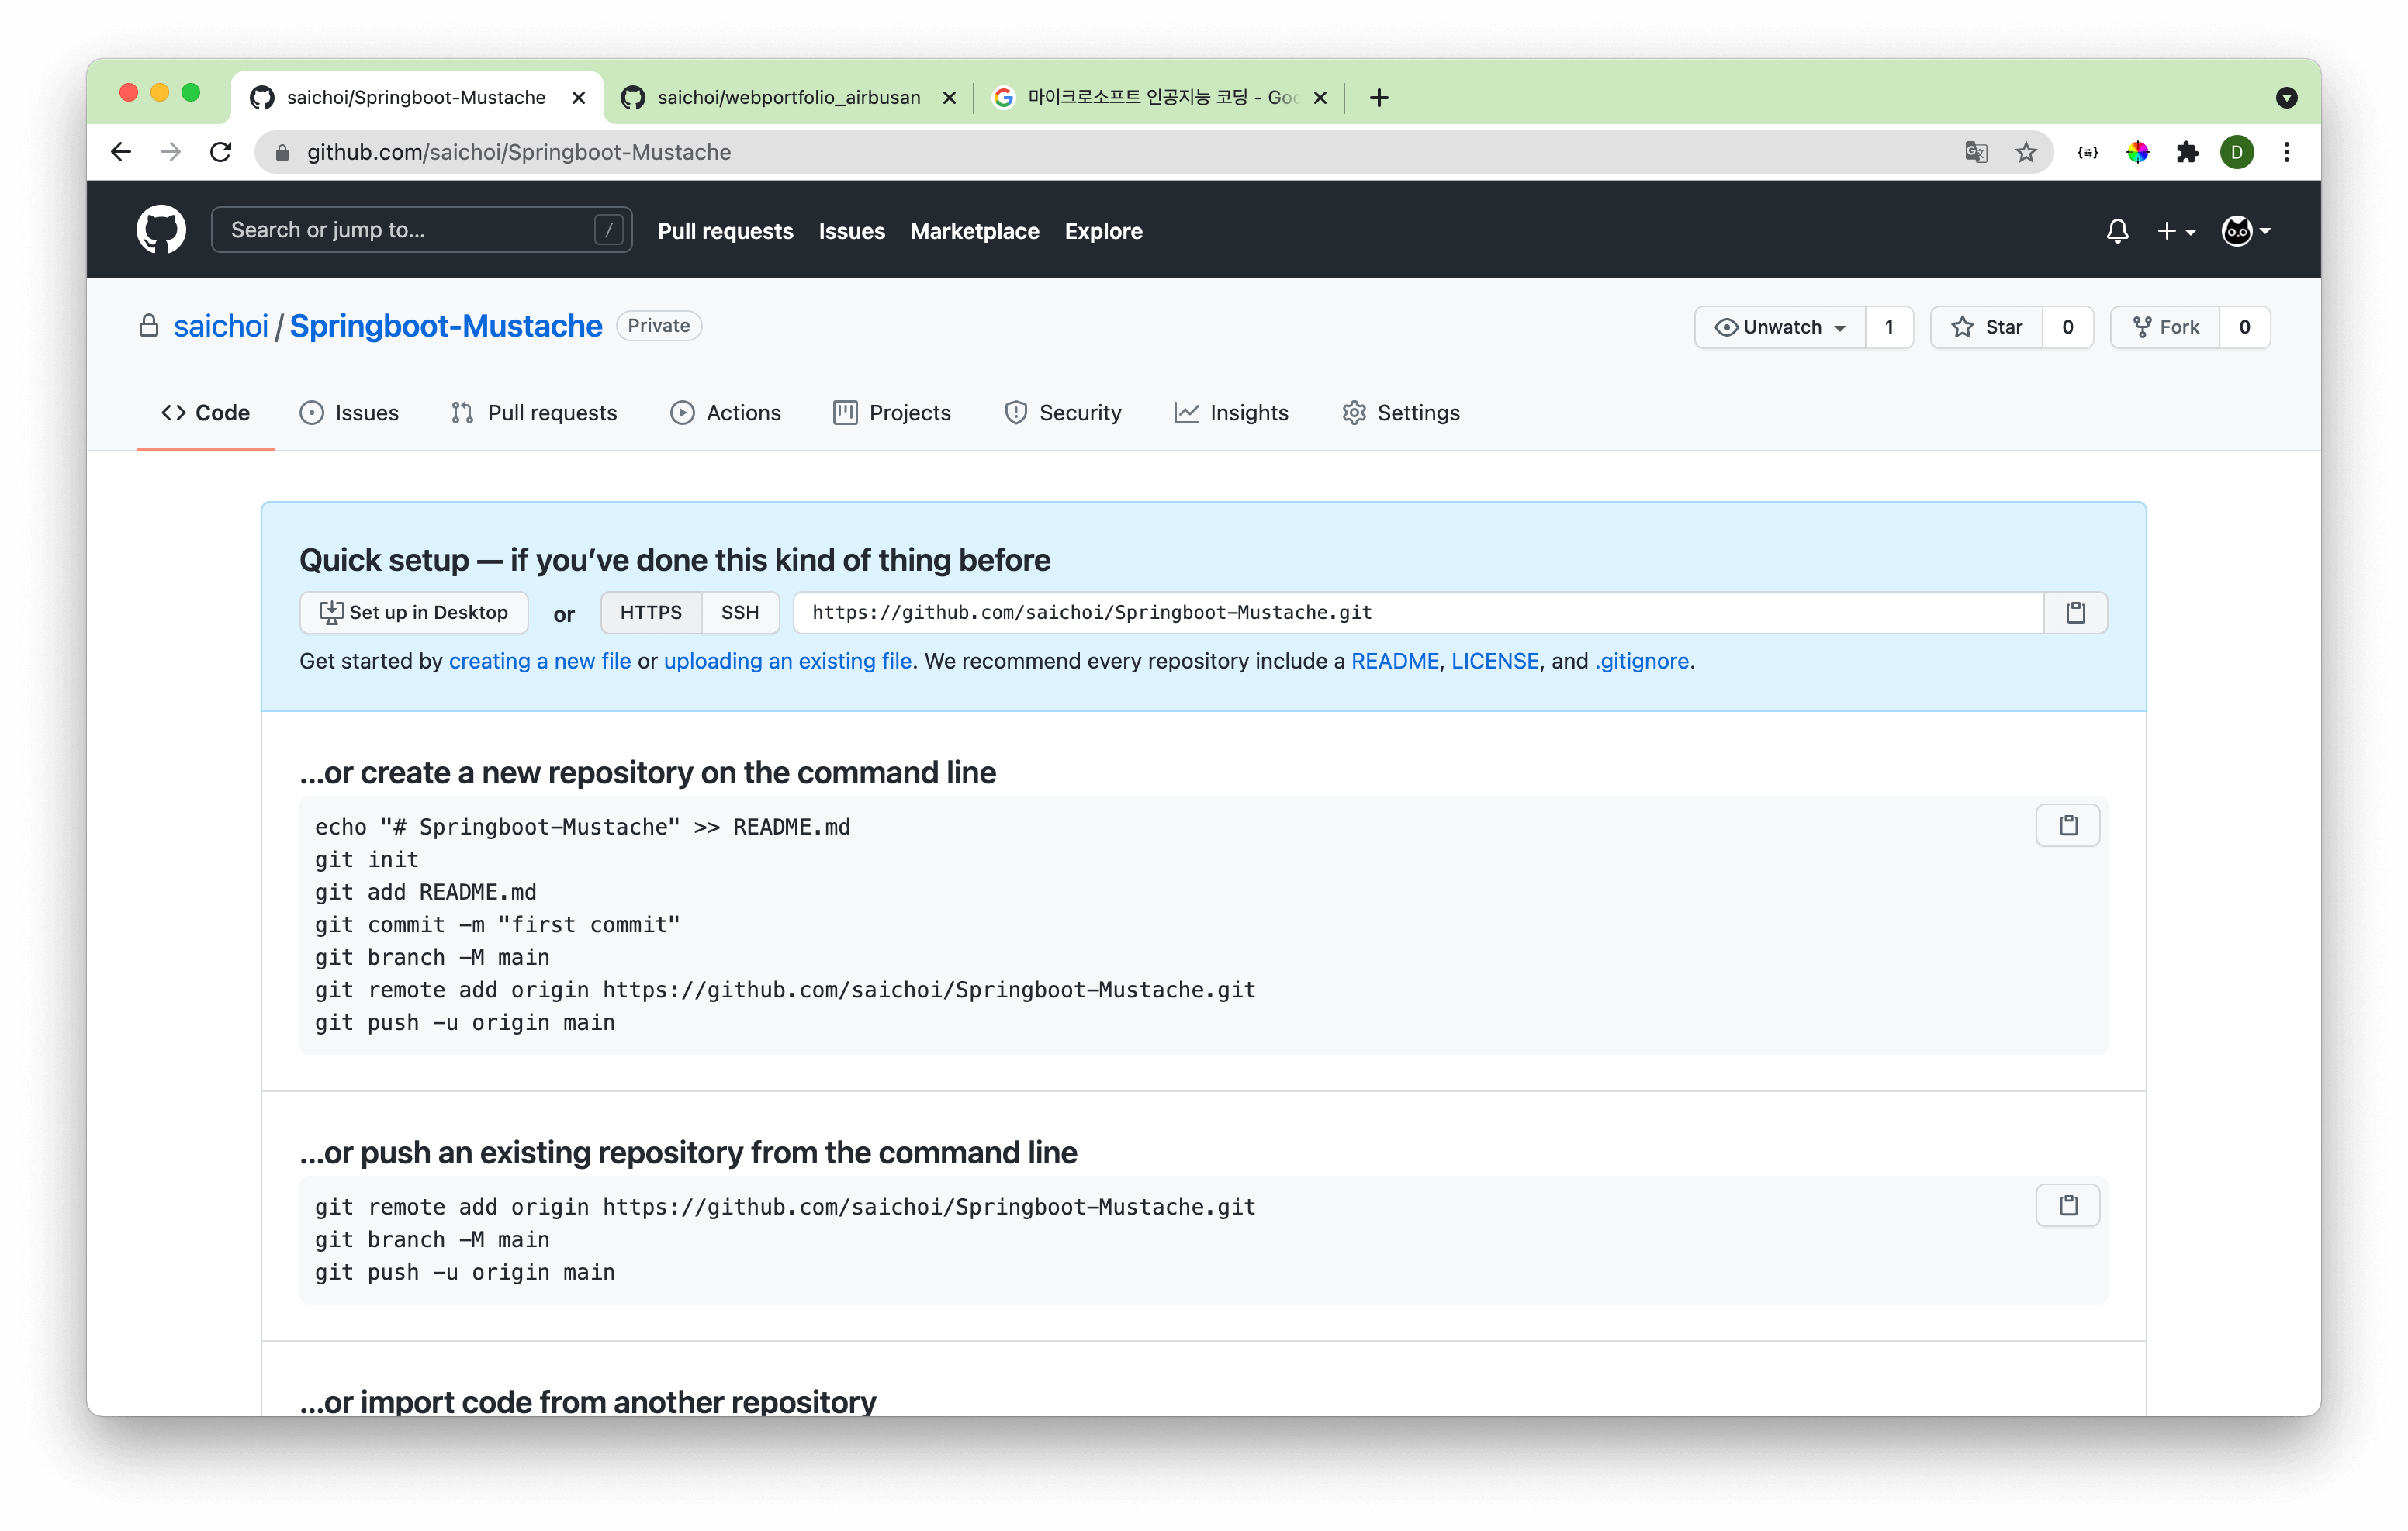Click the browser forward arrow

click(x=171, y=152)
